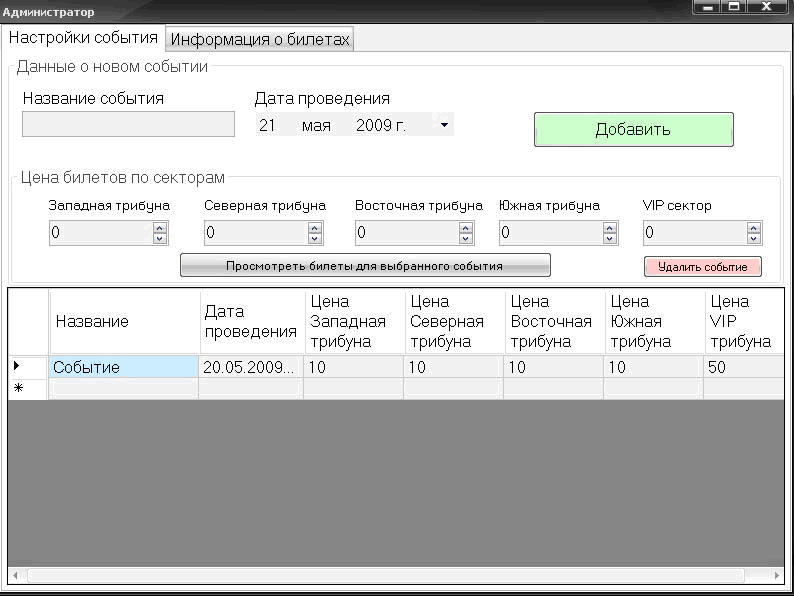This screenshot has height=596, width=794.
Task: Select the Событие cell in the grid
Action: [x=124, y=367]
